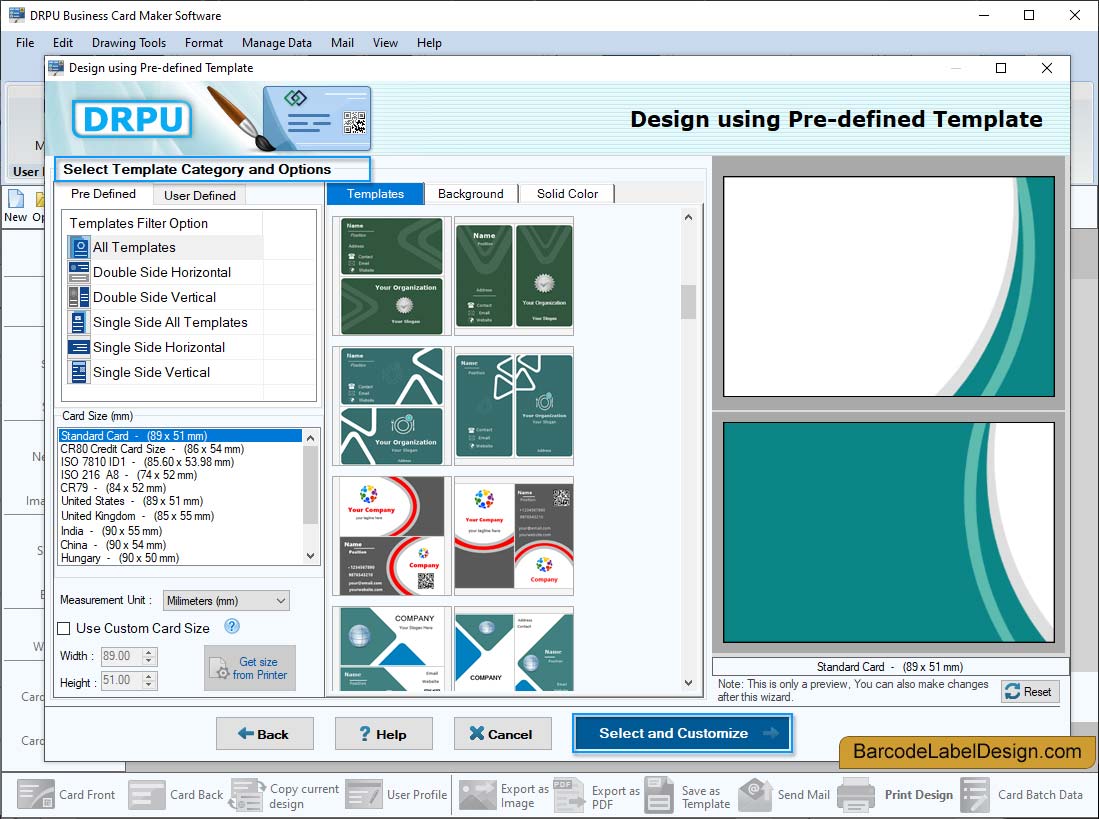1099x819 pixels.
Task: Click the Single Side Vertical icon
Action: (x=79, y=372)
